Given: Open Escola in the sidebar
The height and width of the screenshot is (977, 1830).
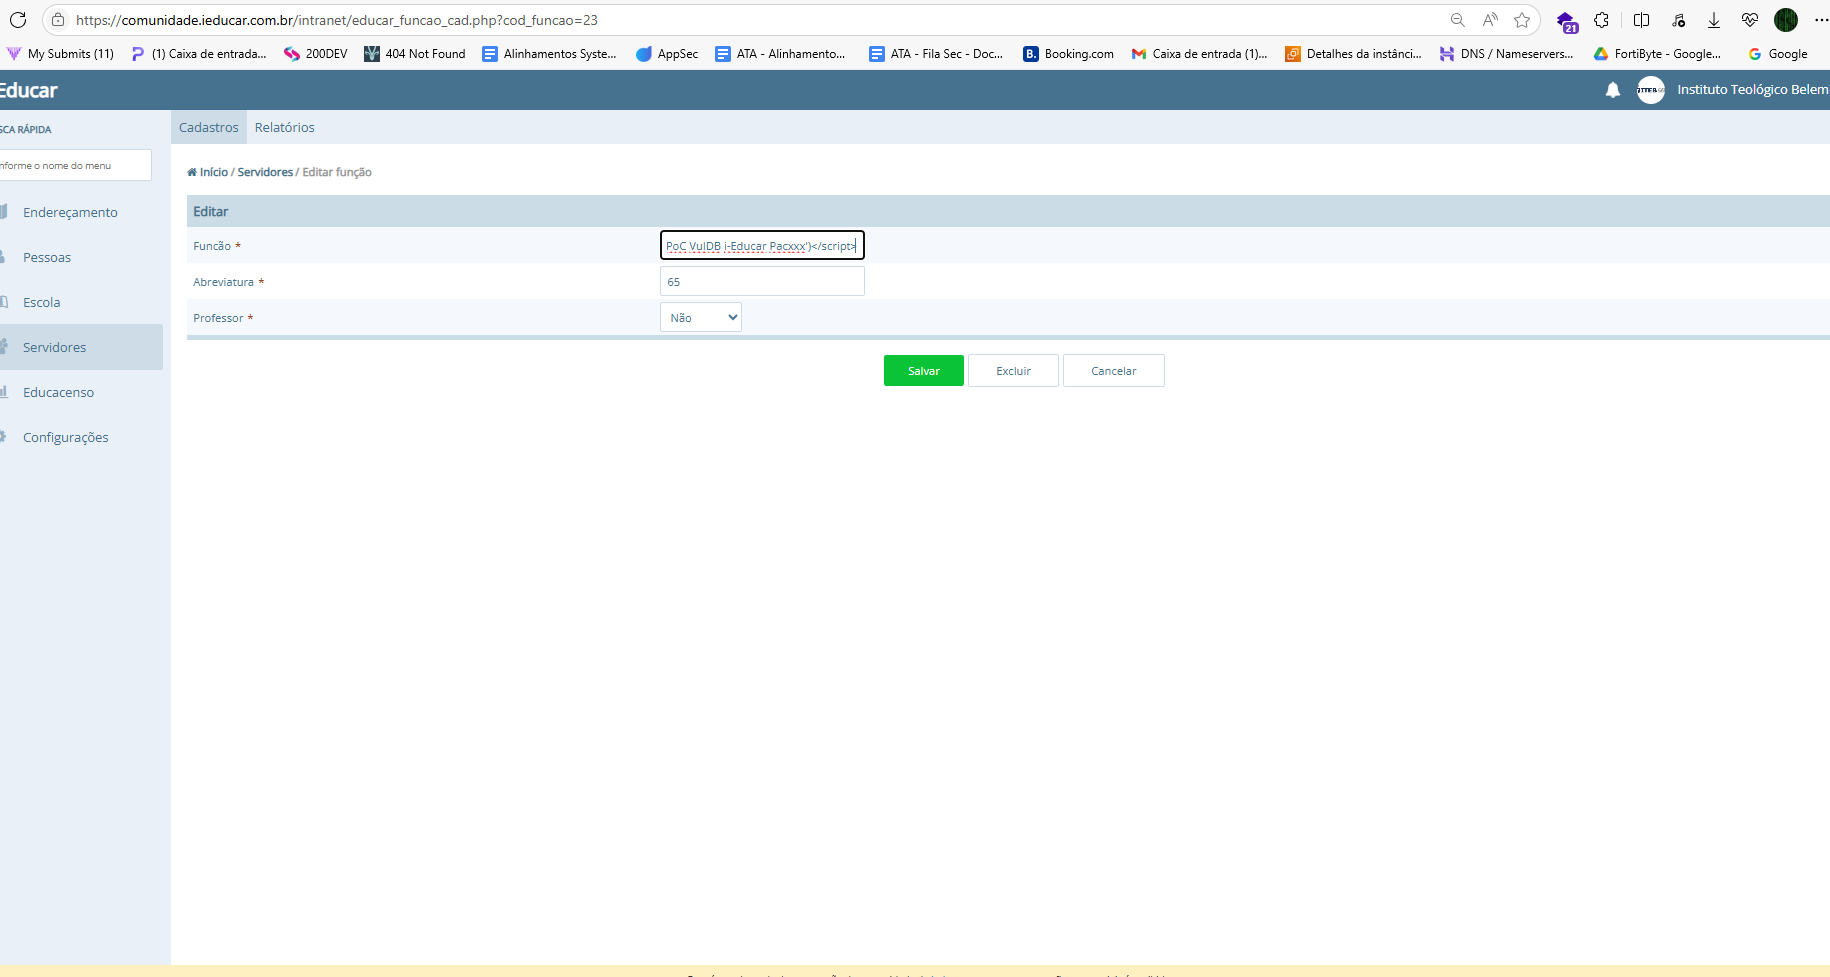Looking at the screenshot, I should click(41, 302).
